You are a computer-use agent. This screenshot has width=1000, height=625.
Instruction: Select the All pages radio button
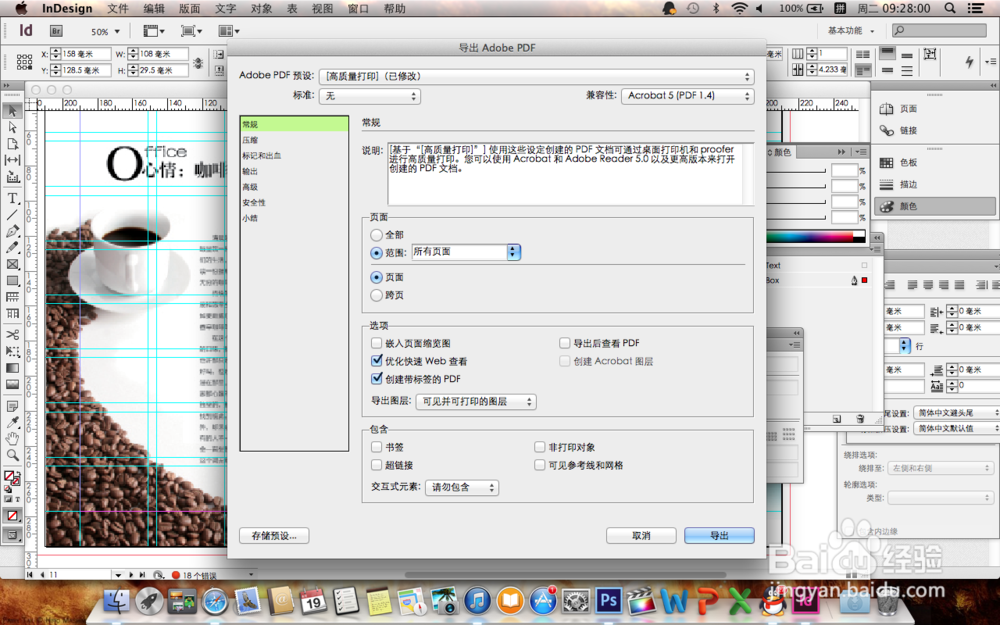376,235
